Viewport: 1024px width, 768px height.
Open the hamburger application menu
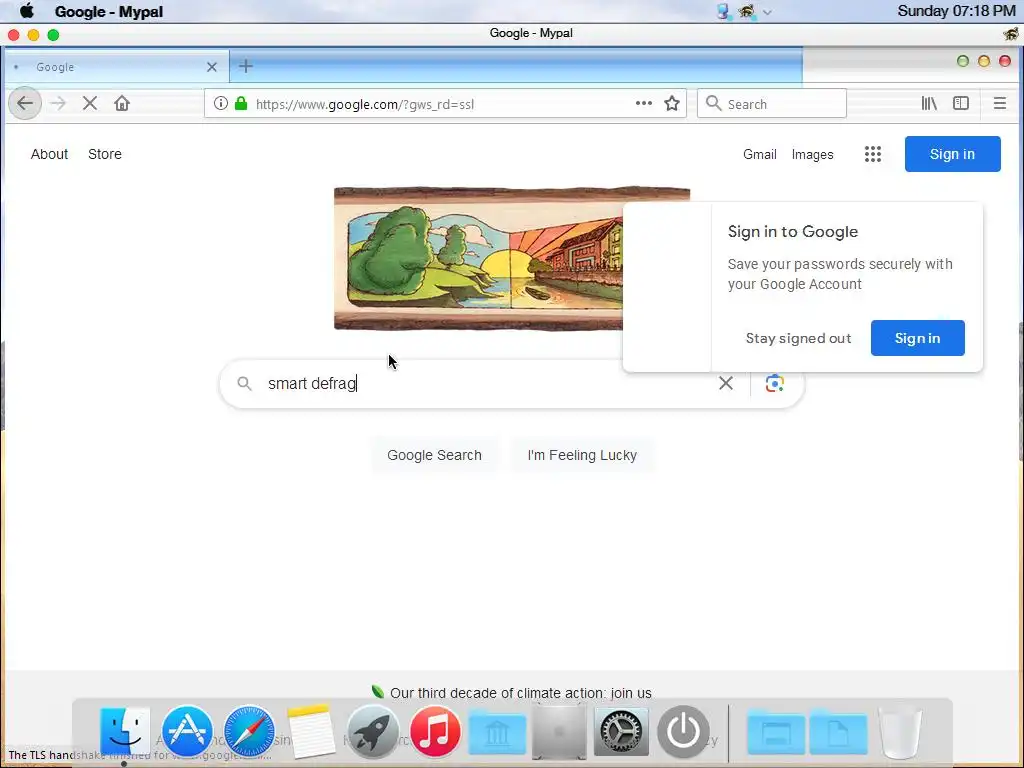(999, 103)
